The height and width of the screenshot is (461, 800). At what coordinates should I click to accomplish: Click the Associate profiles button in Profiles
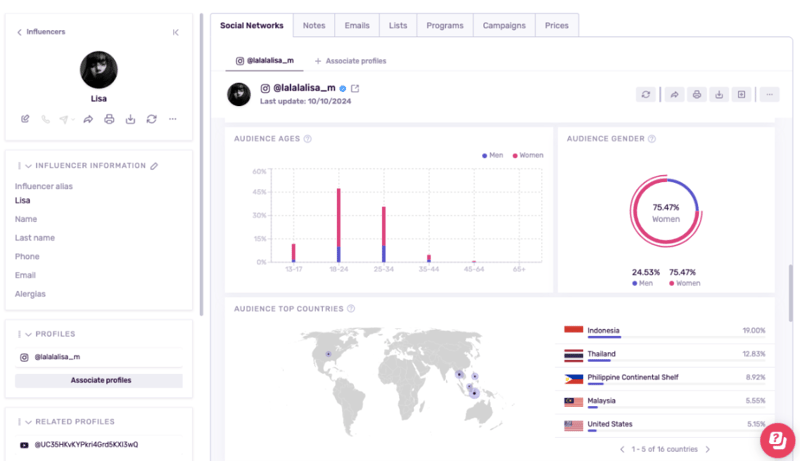click(x=99, y=380)
